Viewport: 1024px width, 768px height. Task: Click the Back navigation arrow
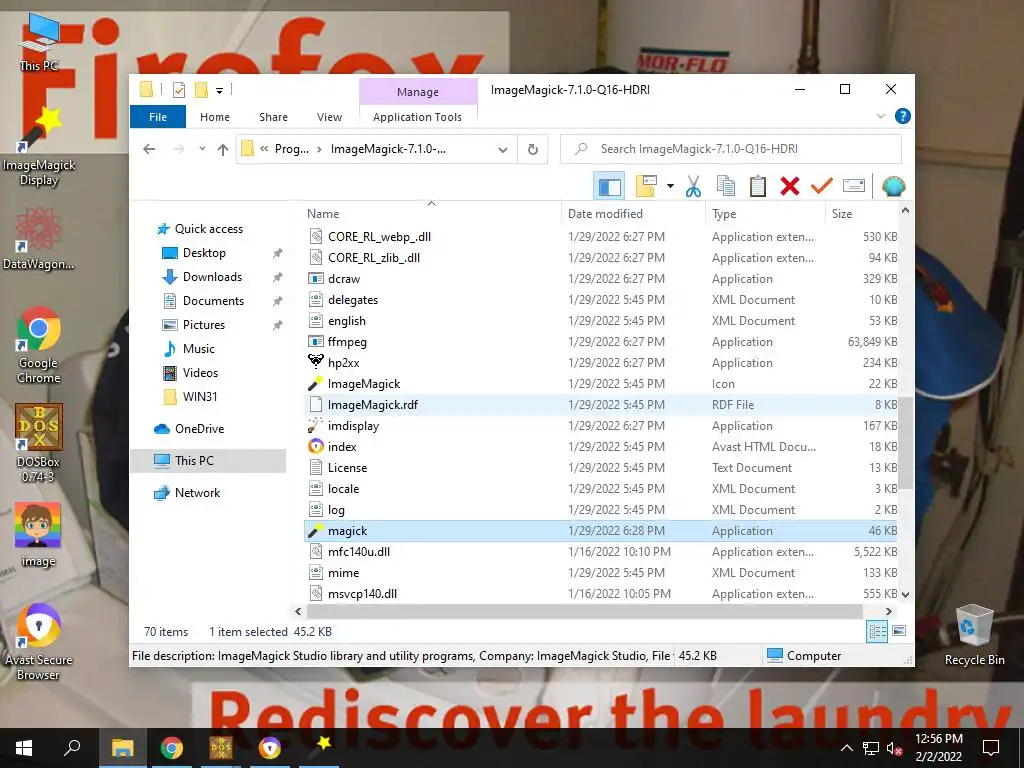(149, 150)
